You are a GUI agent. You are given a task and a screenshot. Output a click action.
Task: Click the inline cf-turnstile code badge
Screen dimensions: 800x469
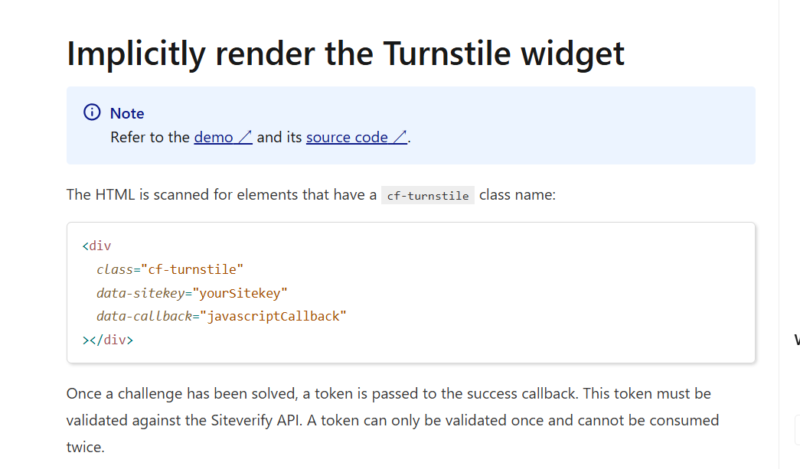427,196
